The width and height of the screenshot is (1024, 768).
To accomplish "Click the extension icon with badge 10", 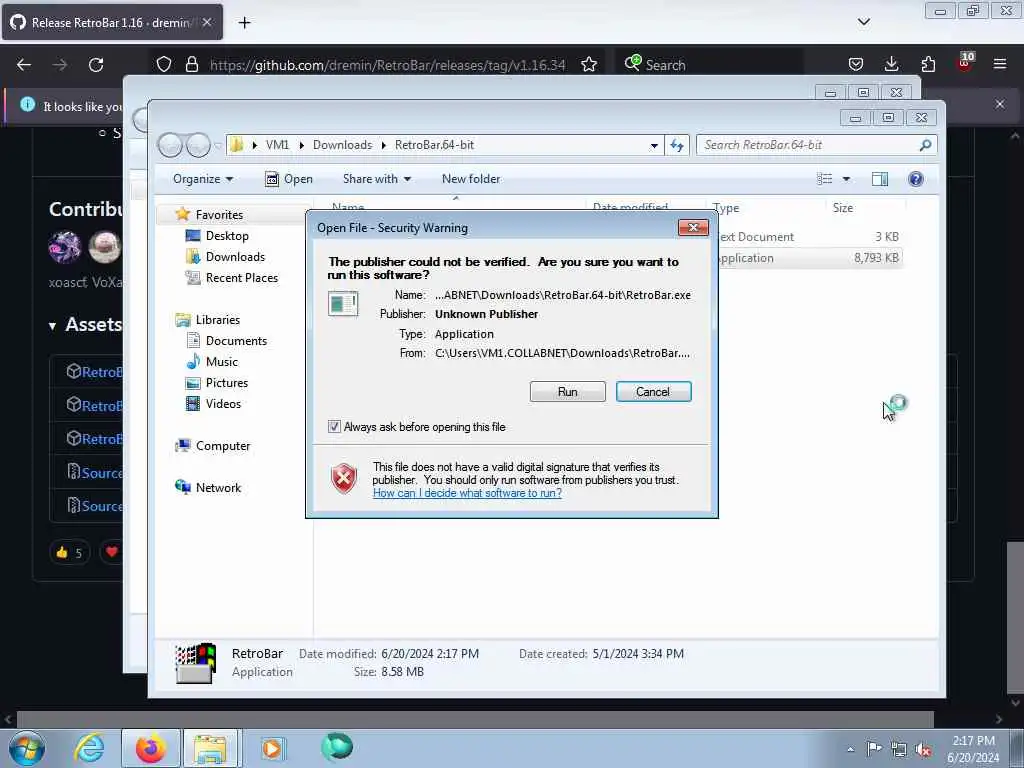I will click(965, 63).
